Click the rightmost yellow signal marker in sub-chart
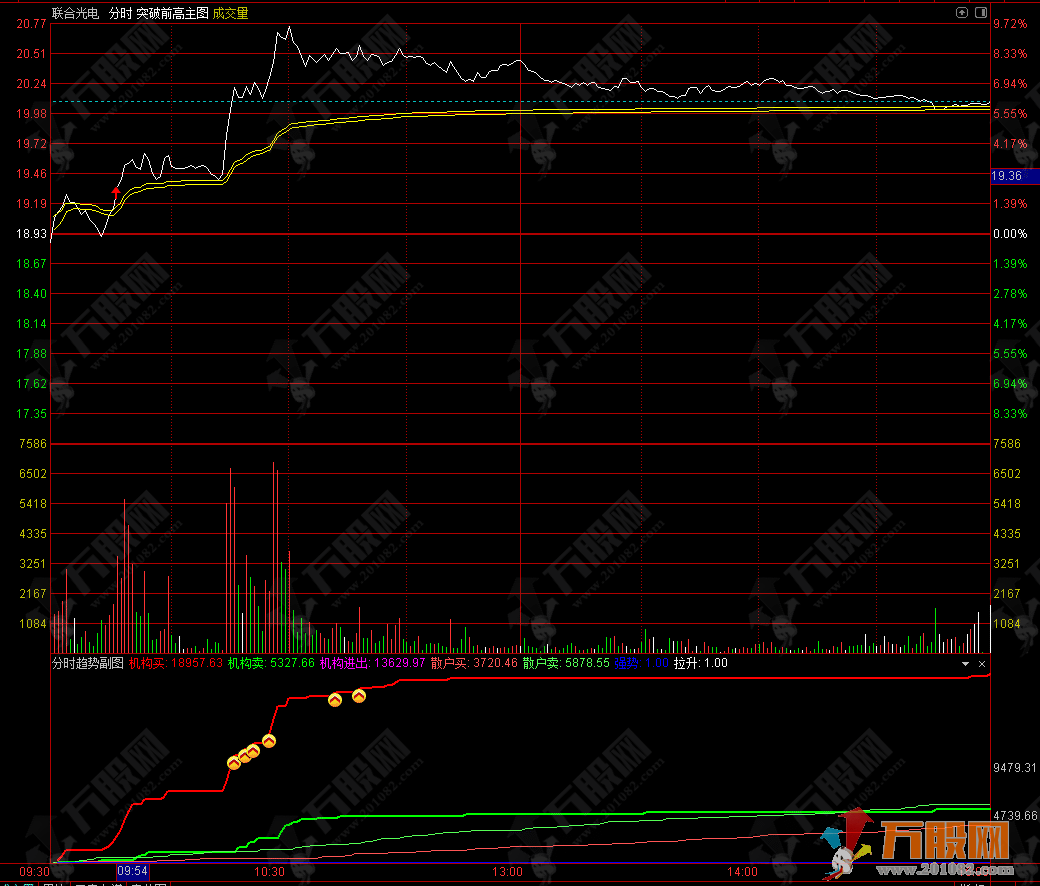Screen dimensions: 1040x886 click(x=359, y=696)
